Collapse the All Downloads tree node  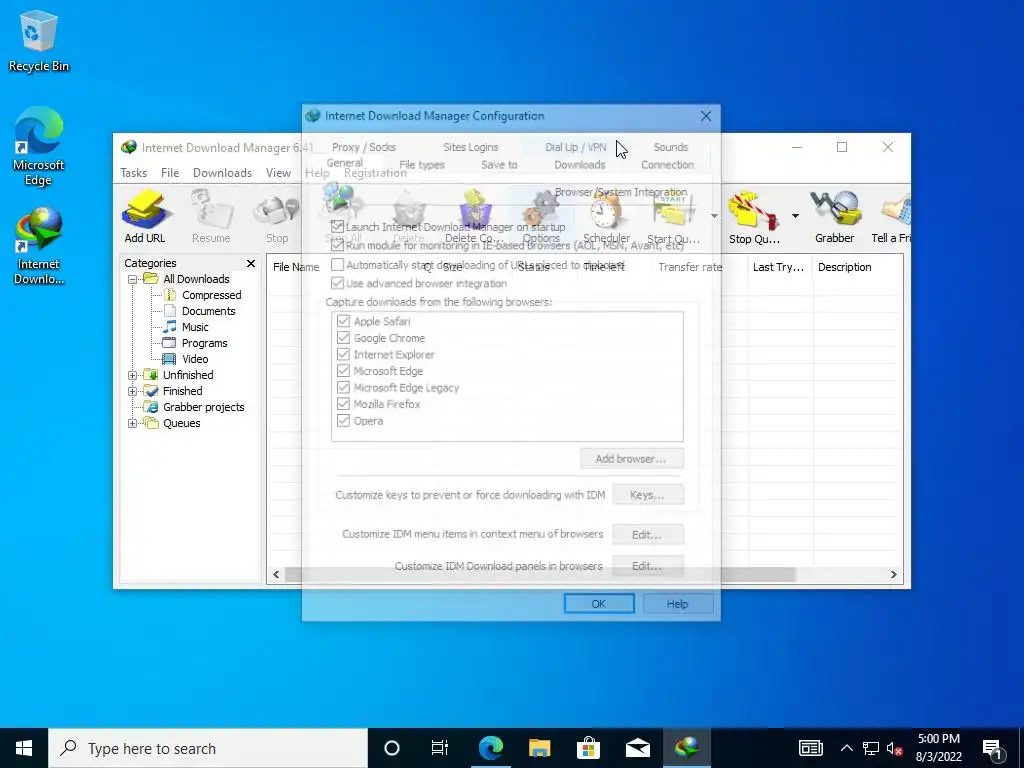[x=133, y=279]
